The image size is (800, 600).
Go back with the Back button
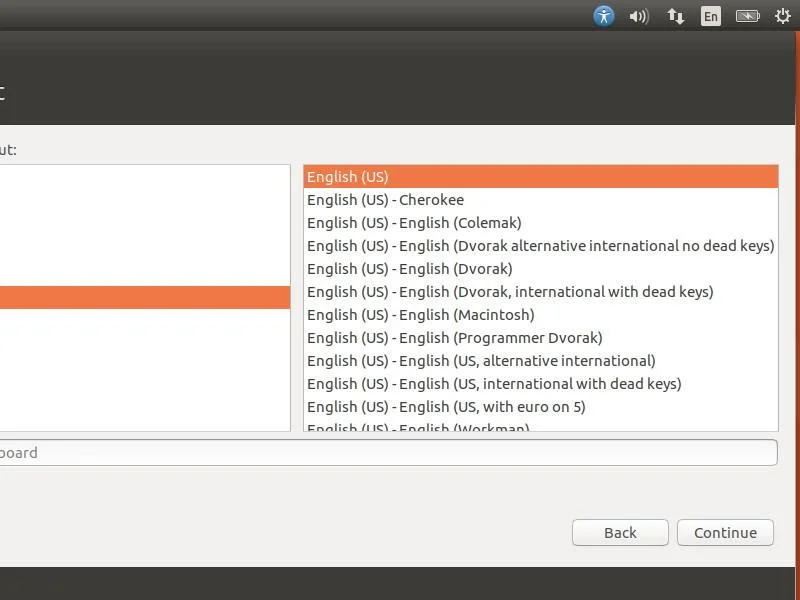620,533
